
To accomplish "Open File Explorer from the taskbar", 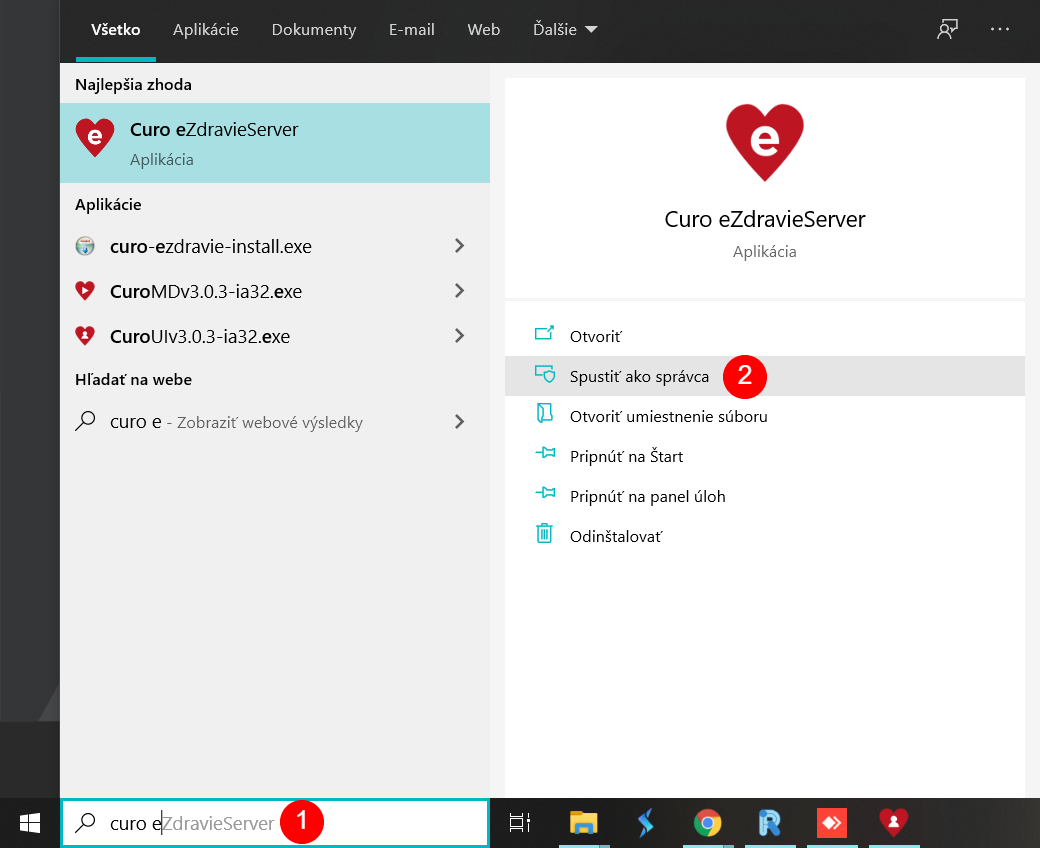I will 584,823.
